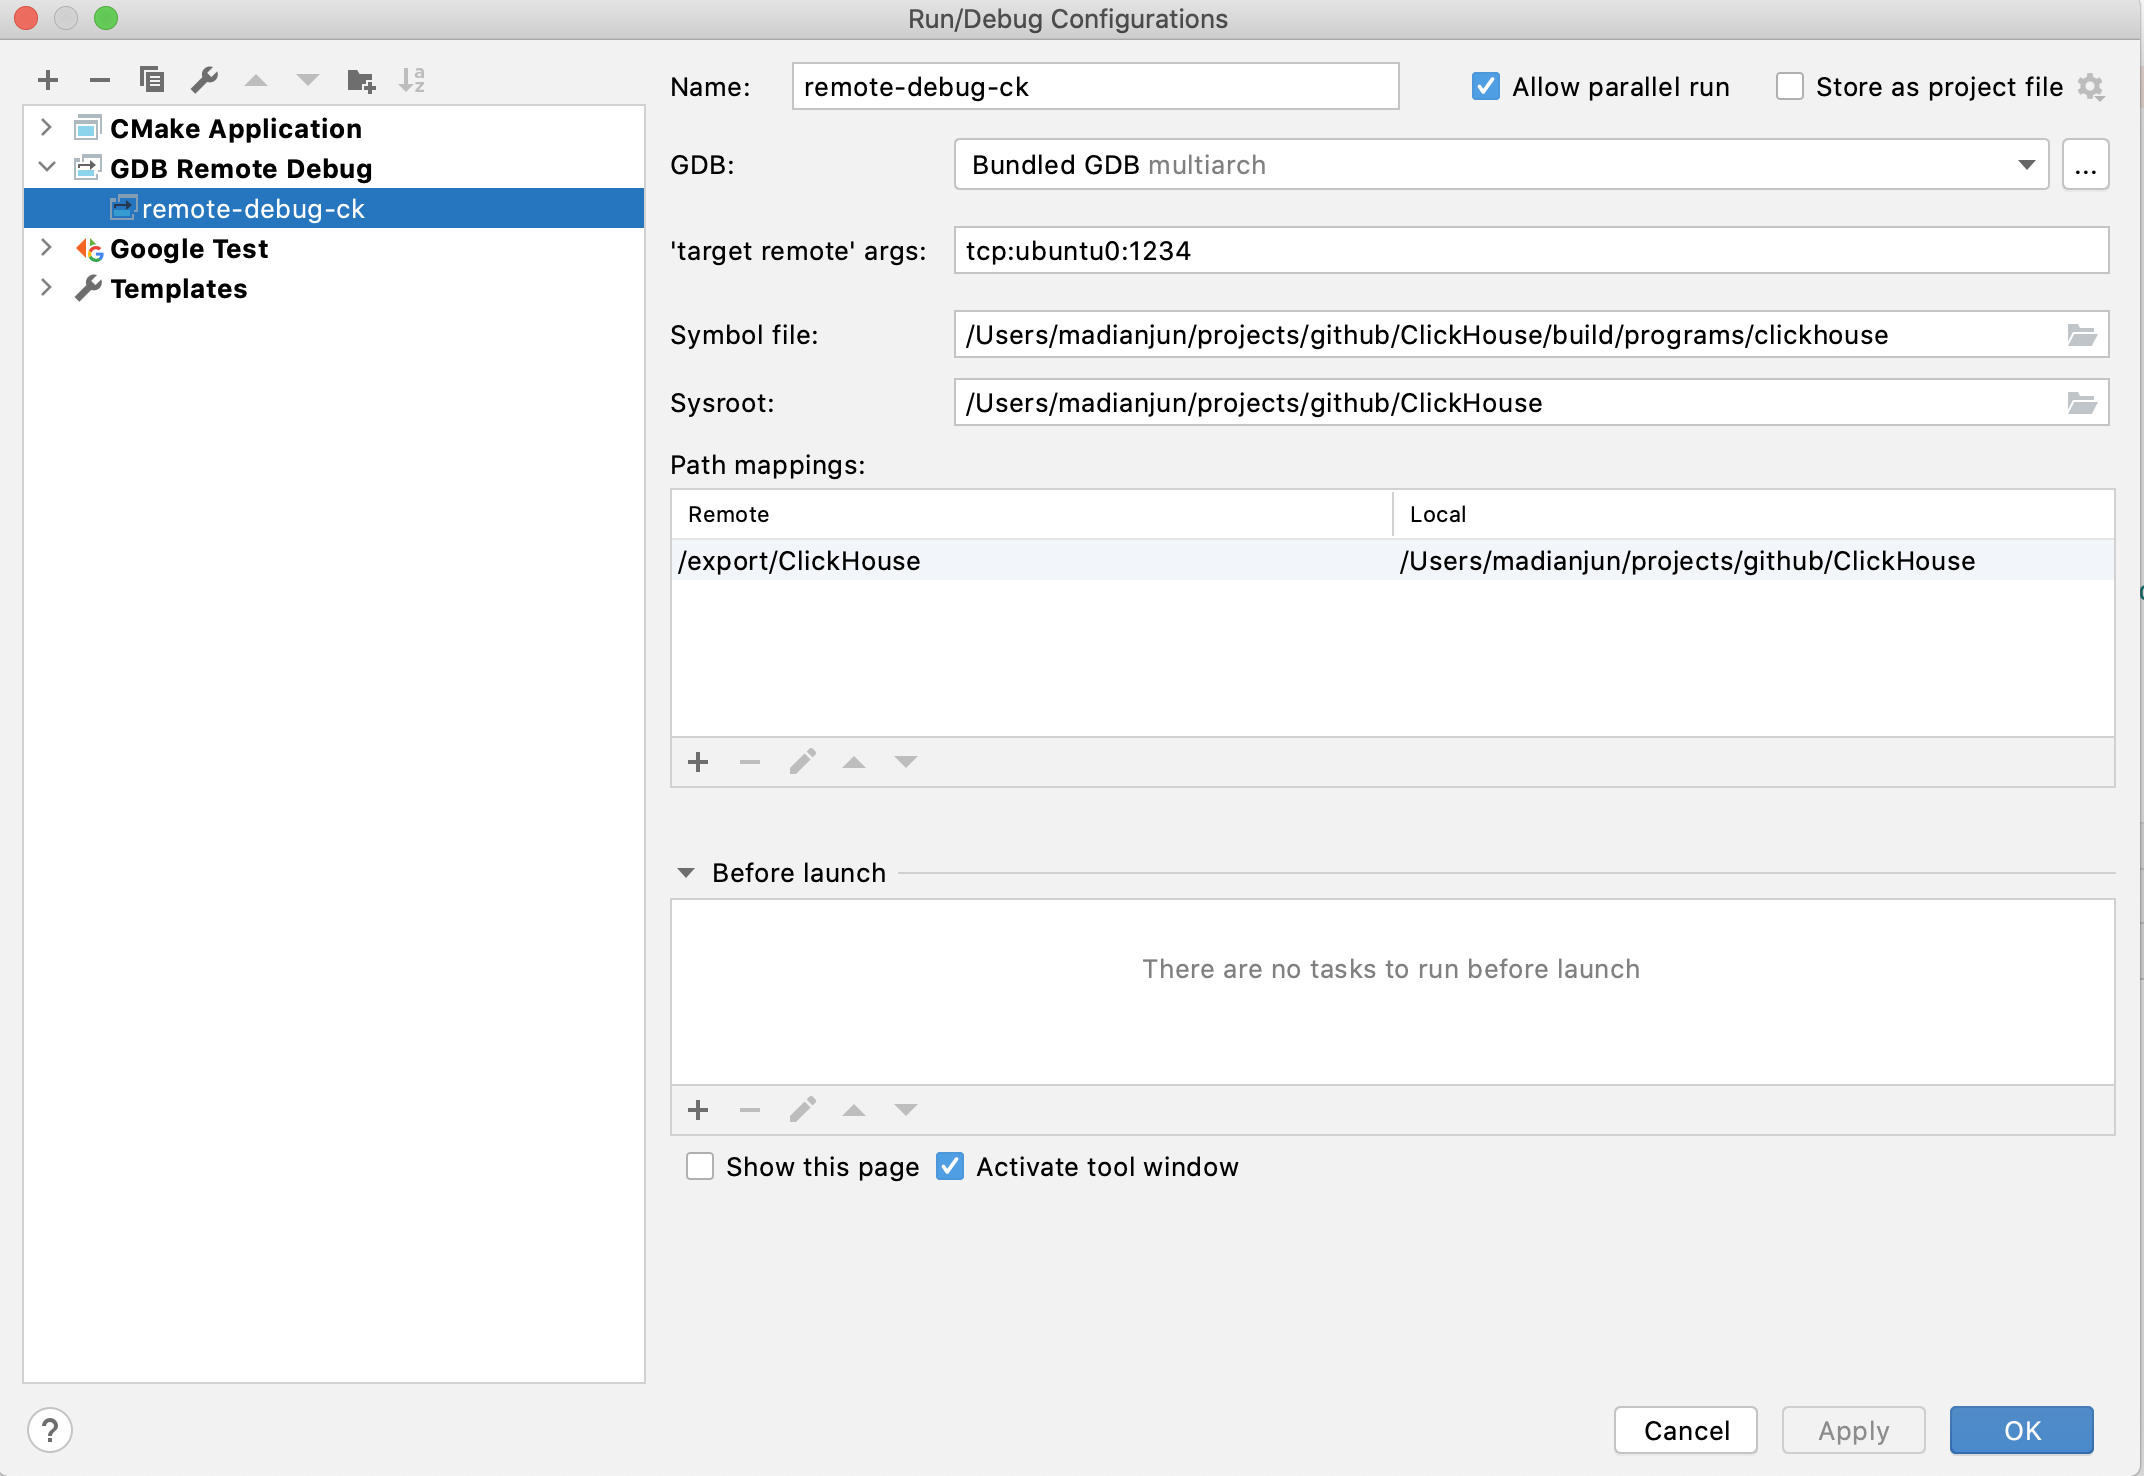Edit configuration templates with wrench icon
Image resolution: width=2144 pixels, height=1476 pixels.
point(205,80)
